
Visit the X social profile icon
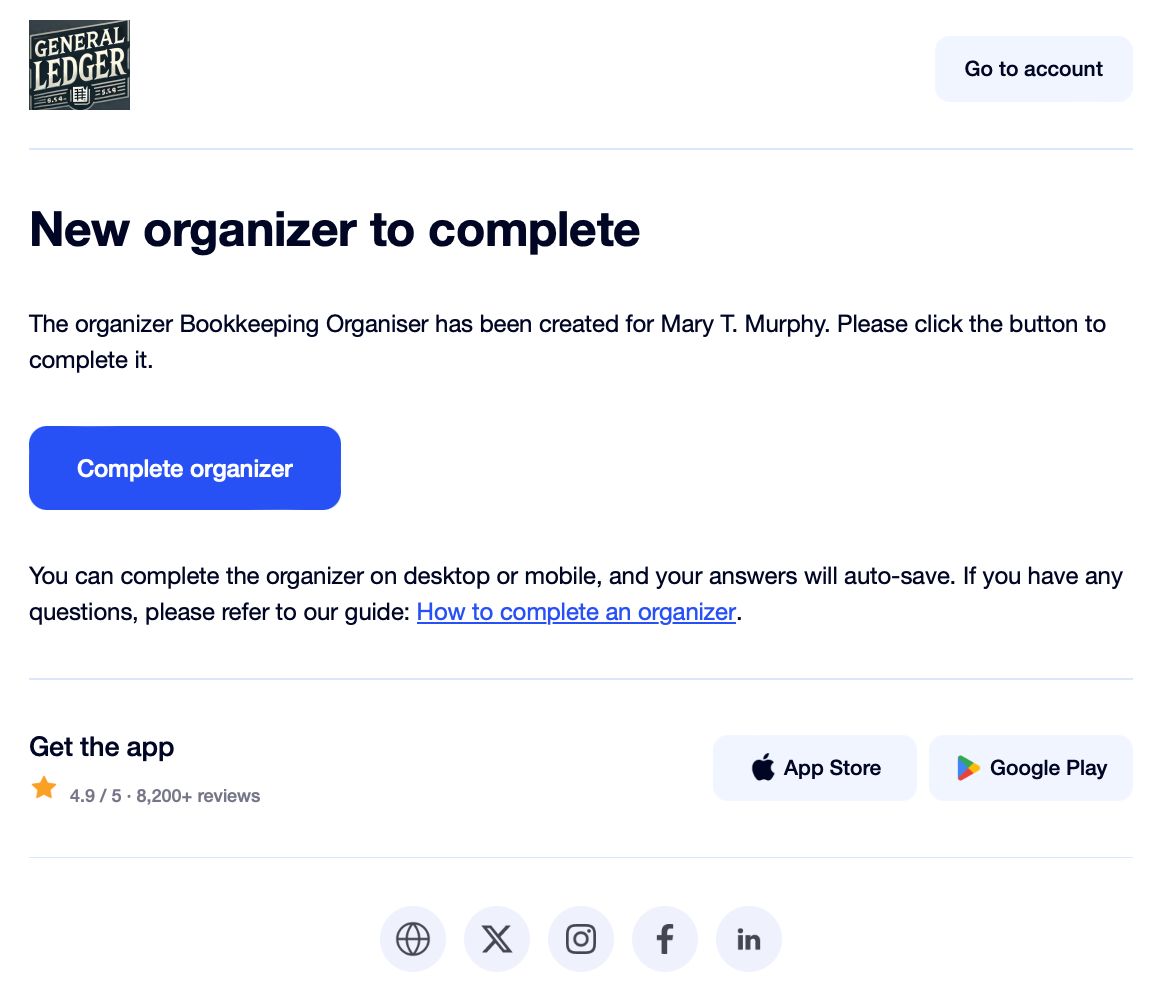click(497, 939)
